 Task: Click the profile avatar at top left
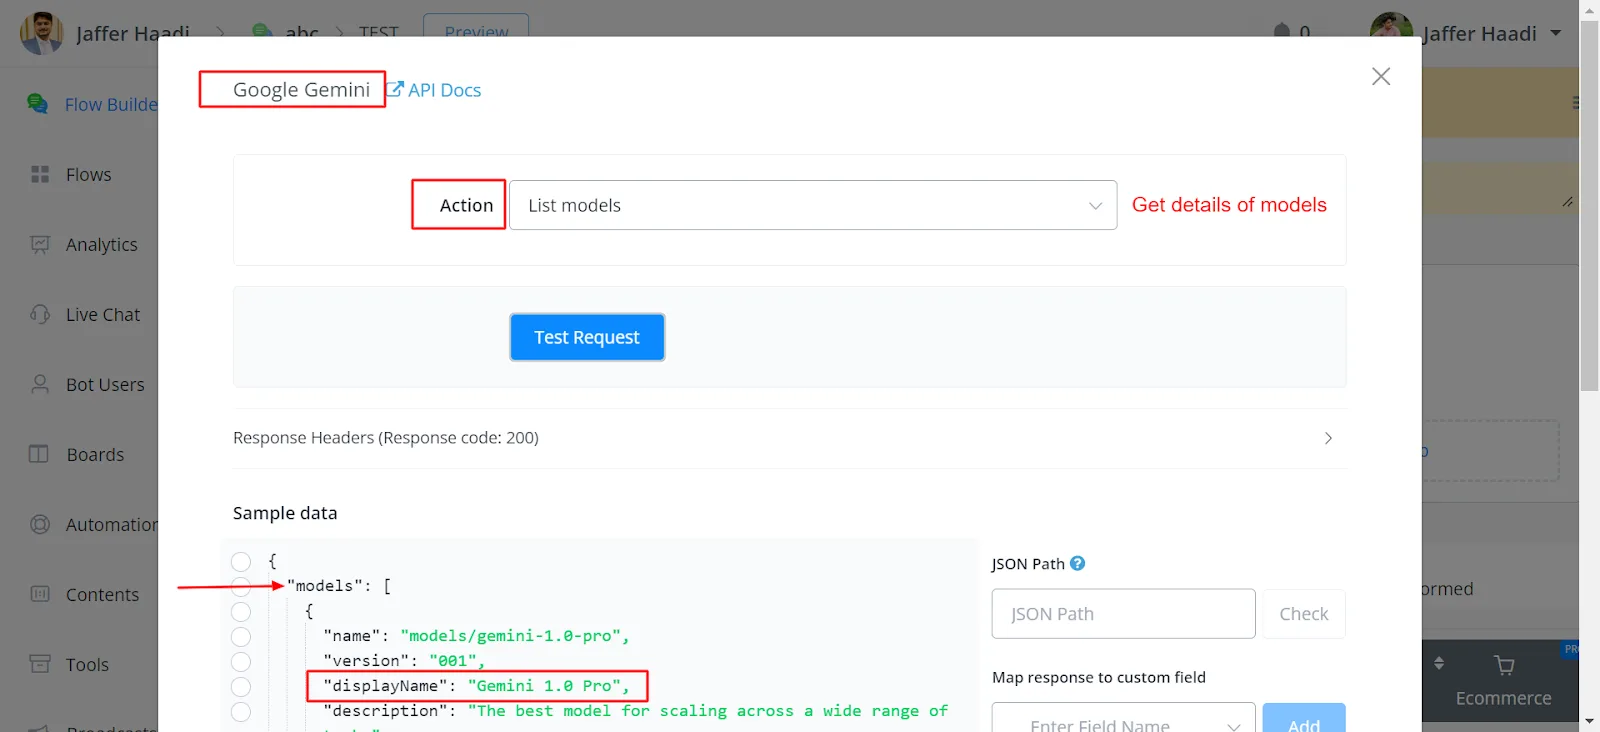(x=42, y=33)
